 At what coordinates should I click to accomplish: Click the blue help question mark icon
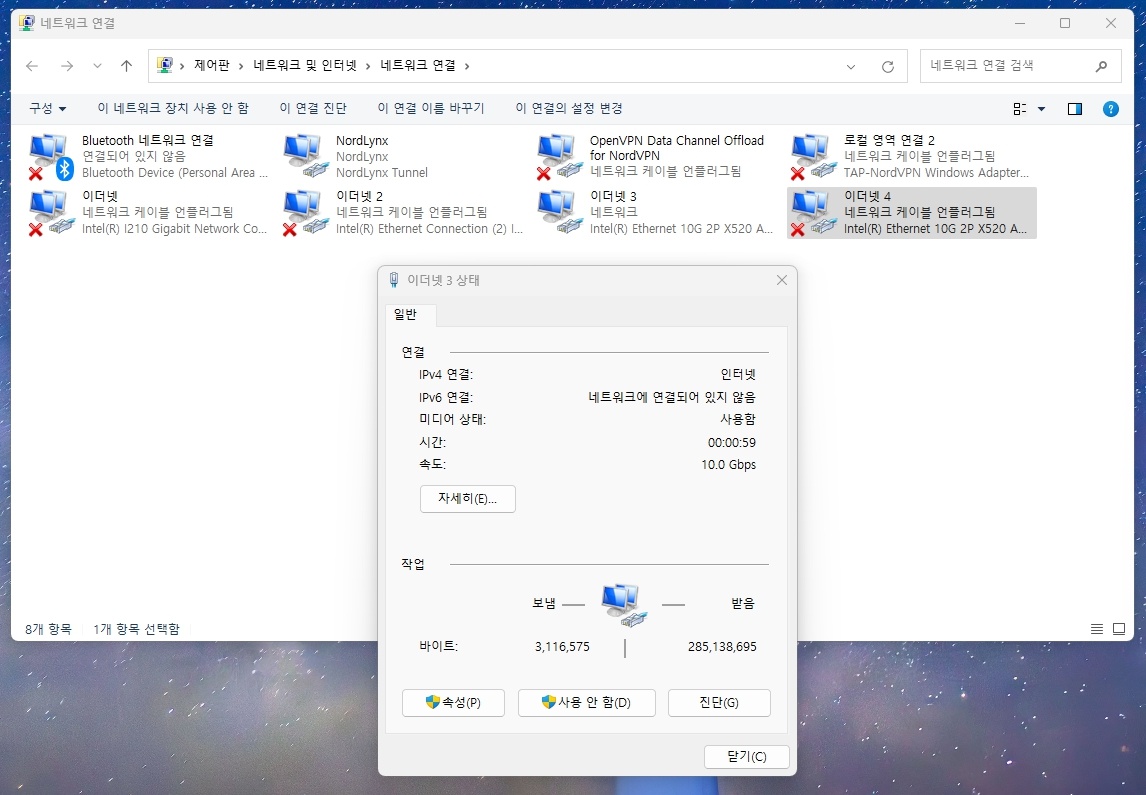[1110, 109]
